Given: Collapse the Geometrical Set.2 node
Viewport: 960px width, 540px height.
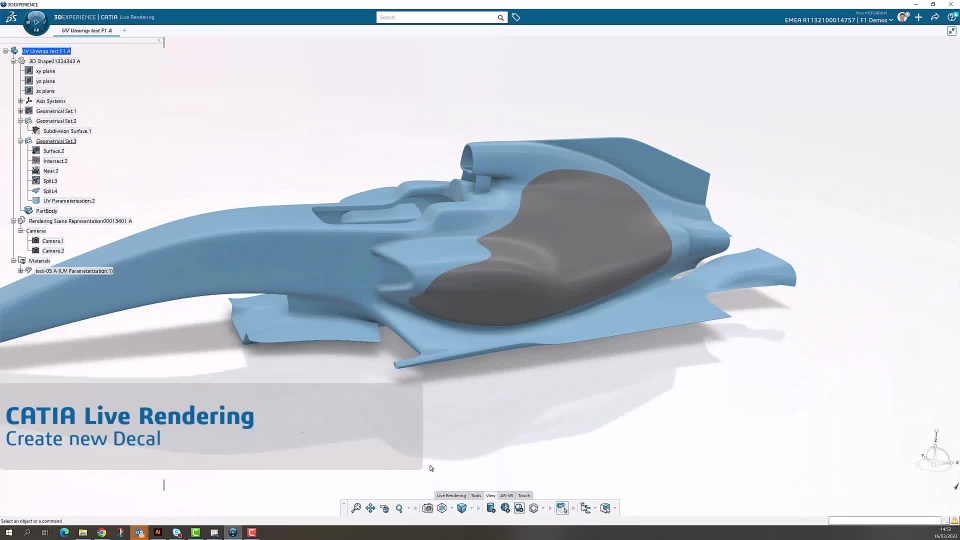Looking at the screenshot, I should click(21, 121).
